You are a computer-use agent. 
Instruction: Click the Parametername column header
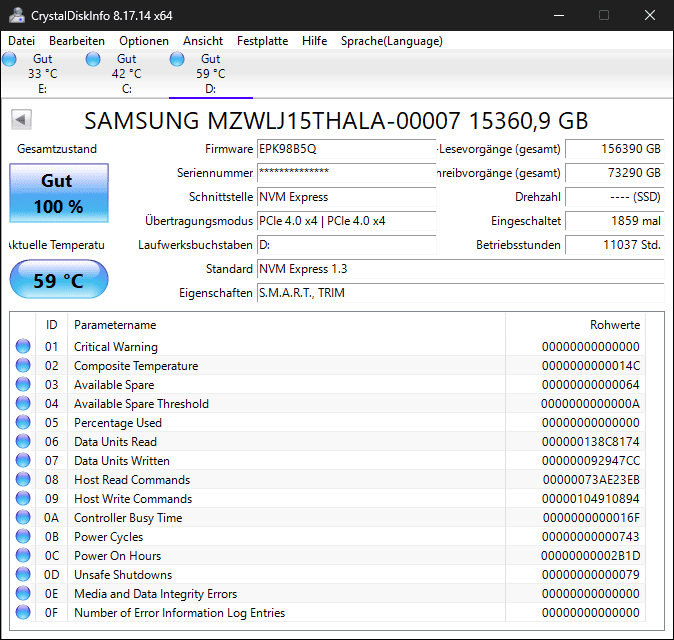(286, 325)
